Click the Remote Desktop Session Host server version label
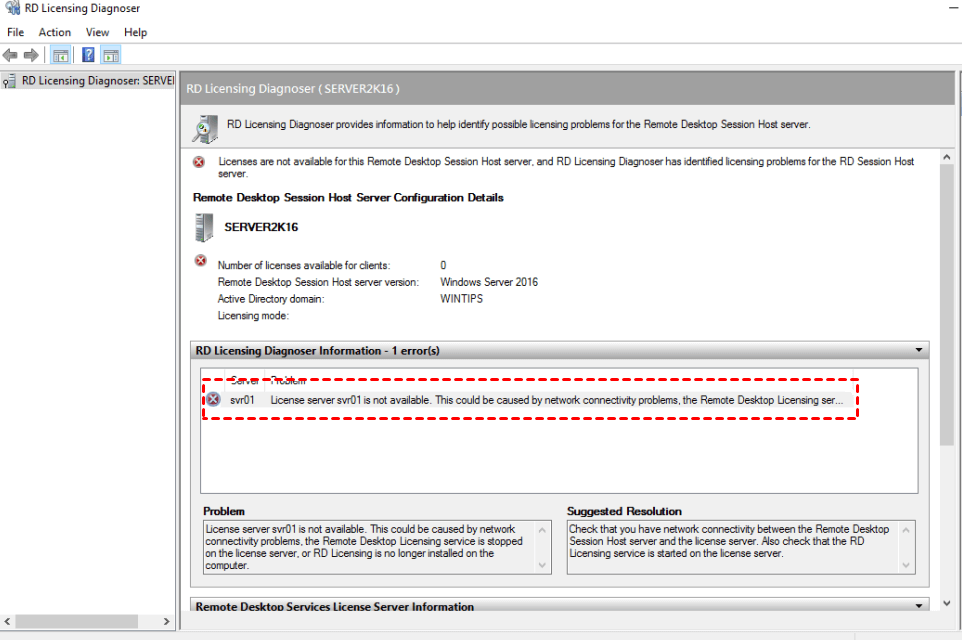The image size is (962, 640). click(x=318, y=282)
